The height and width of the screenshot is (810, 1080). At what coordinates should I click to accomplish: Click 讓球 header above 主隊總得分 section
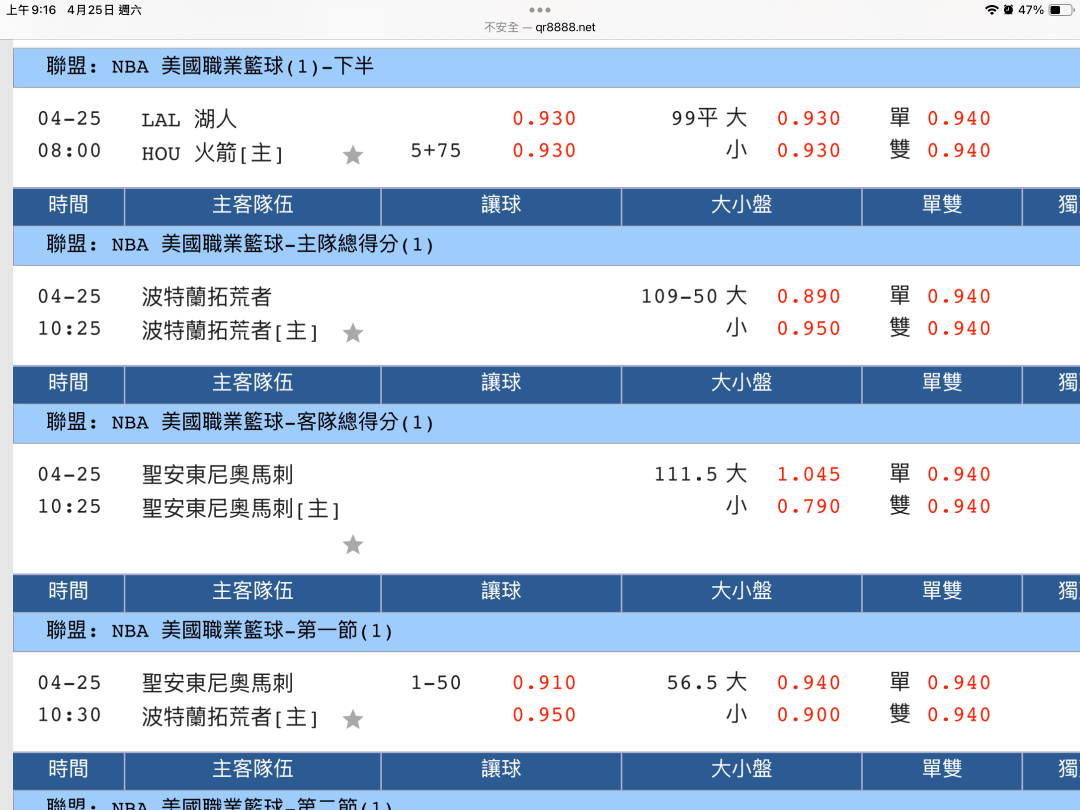501,205
